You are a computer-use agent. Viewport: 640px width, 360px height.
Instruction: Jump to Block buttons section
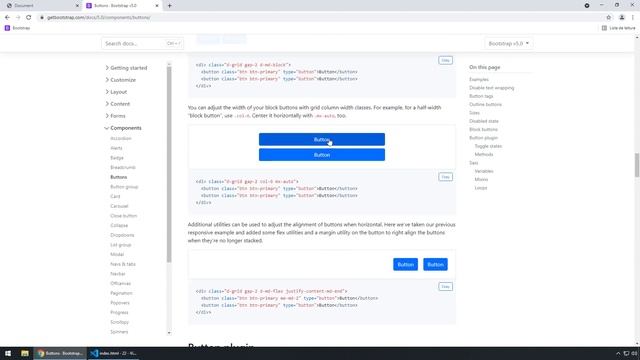[483, 129]
